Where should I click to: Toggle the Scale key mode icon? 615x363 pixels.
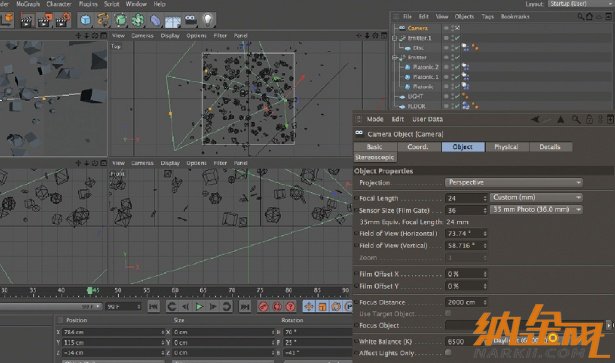pos(322,307)
